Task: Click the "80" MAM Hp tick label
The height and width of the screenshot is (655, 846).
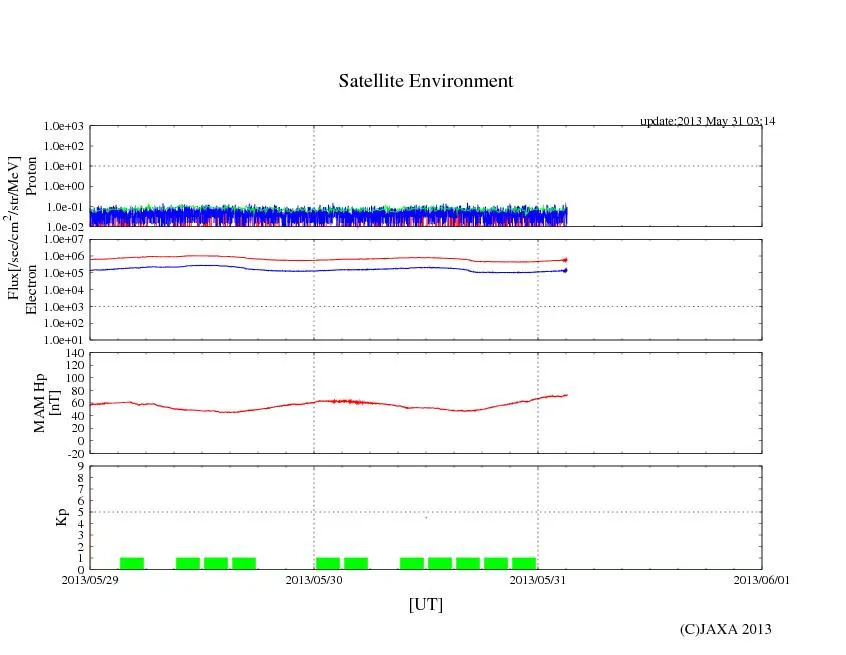Action: [x=78, y=391]
